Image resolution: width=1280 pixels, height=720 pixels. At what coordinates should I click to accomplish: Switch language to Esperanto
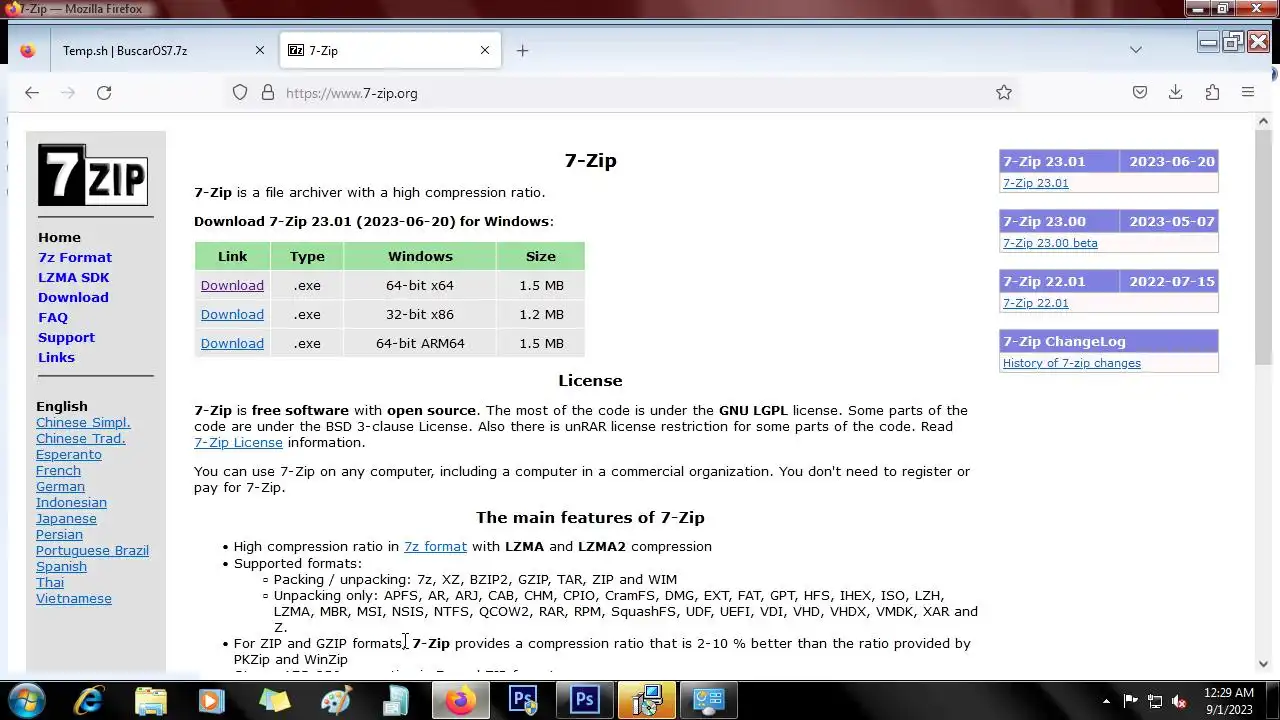tap(69, 455)
